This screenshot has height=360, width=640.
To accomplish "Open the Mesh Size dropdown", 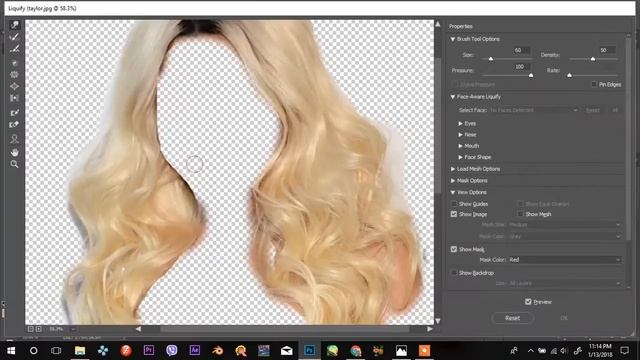I will tap(565, 224).
